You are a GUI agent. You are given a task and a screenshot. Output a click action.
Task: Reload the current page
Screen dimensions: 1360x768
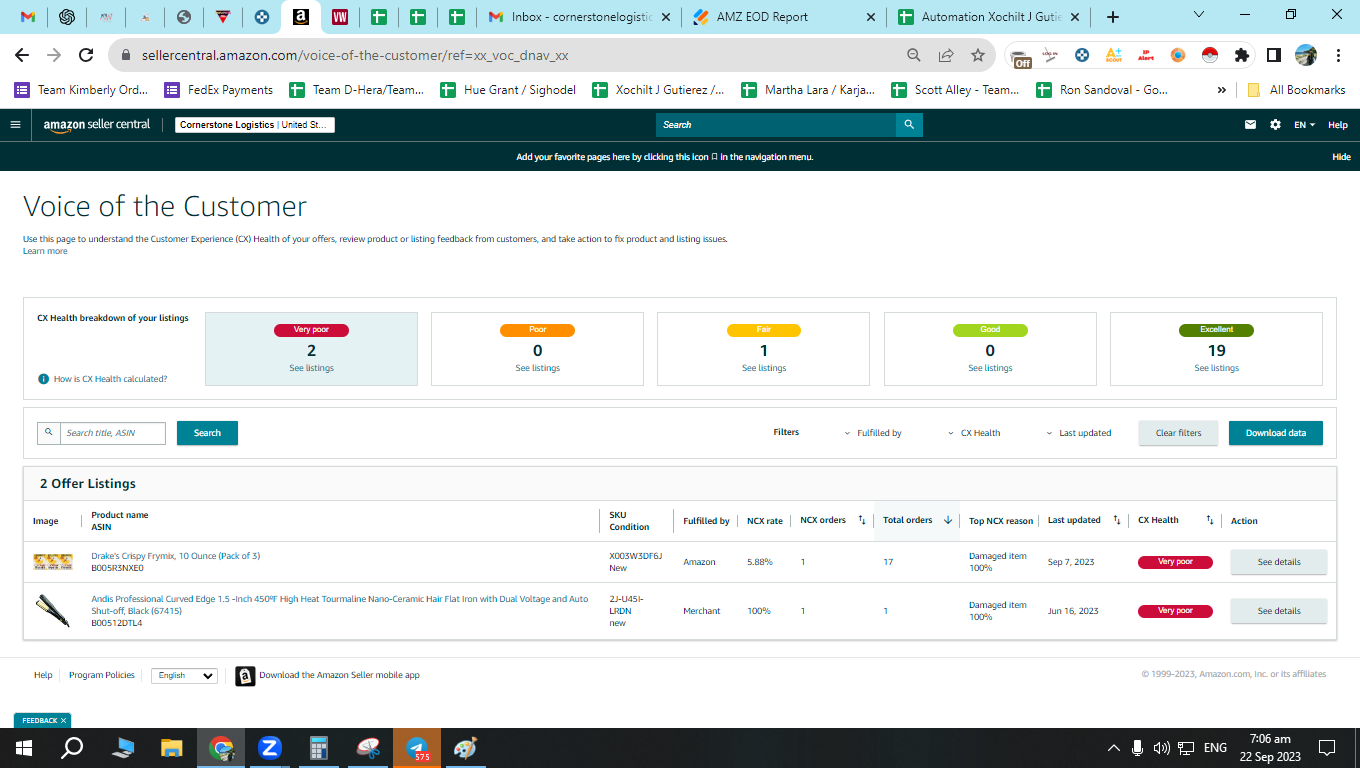(x=86, y=55)
